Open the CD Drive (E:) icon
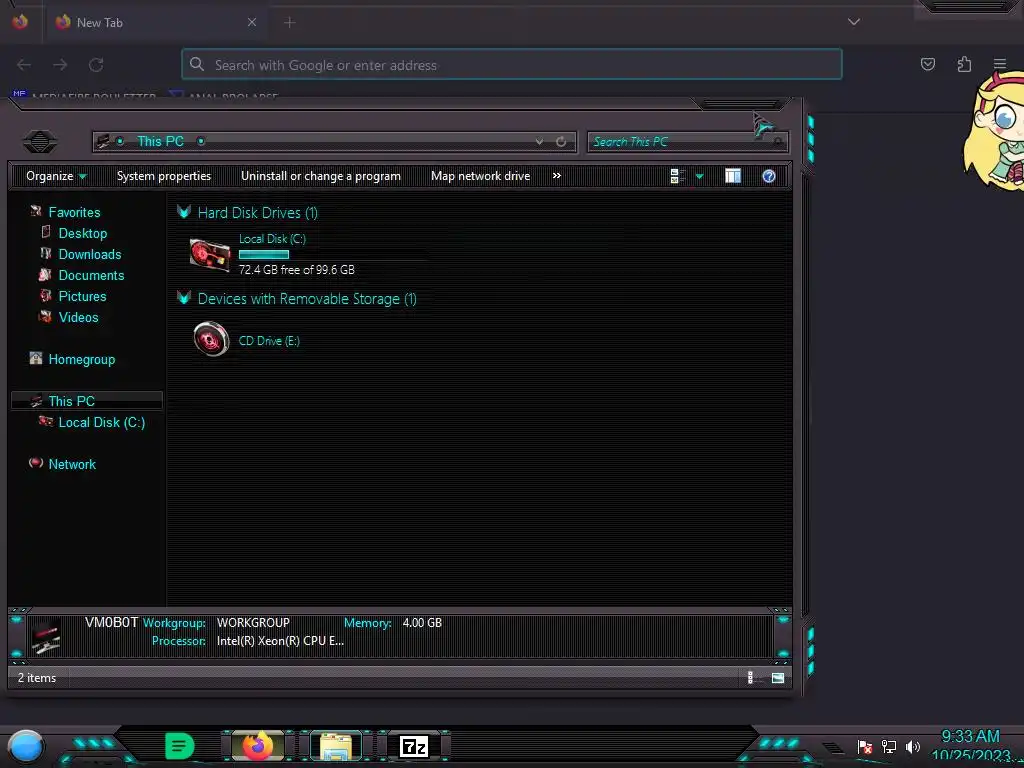Screen dimensions: 1024x768 211,339
